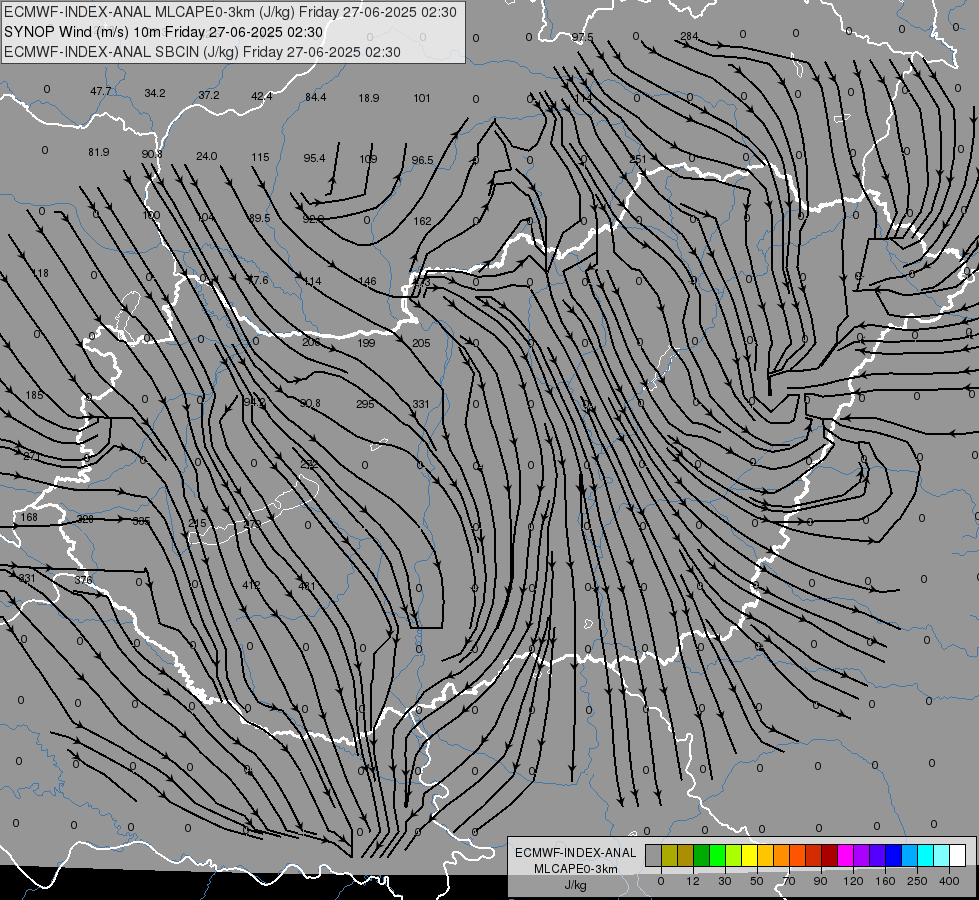Click the map value 162
Image resolution: width=979 pixels, height=900 pixels.
(x=422, y=221)
